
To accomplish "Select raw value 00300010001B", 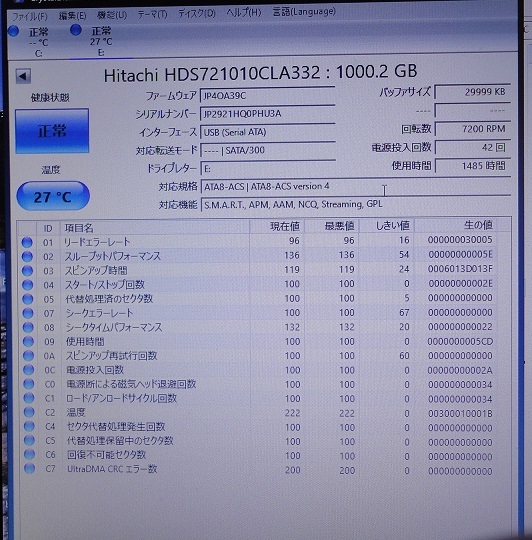I will [x=460, y=413].
